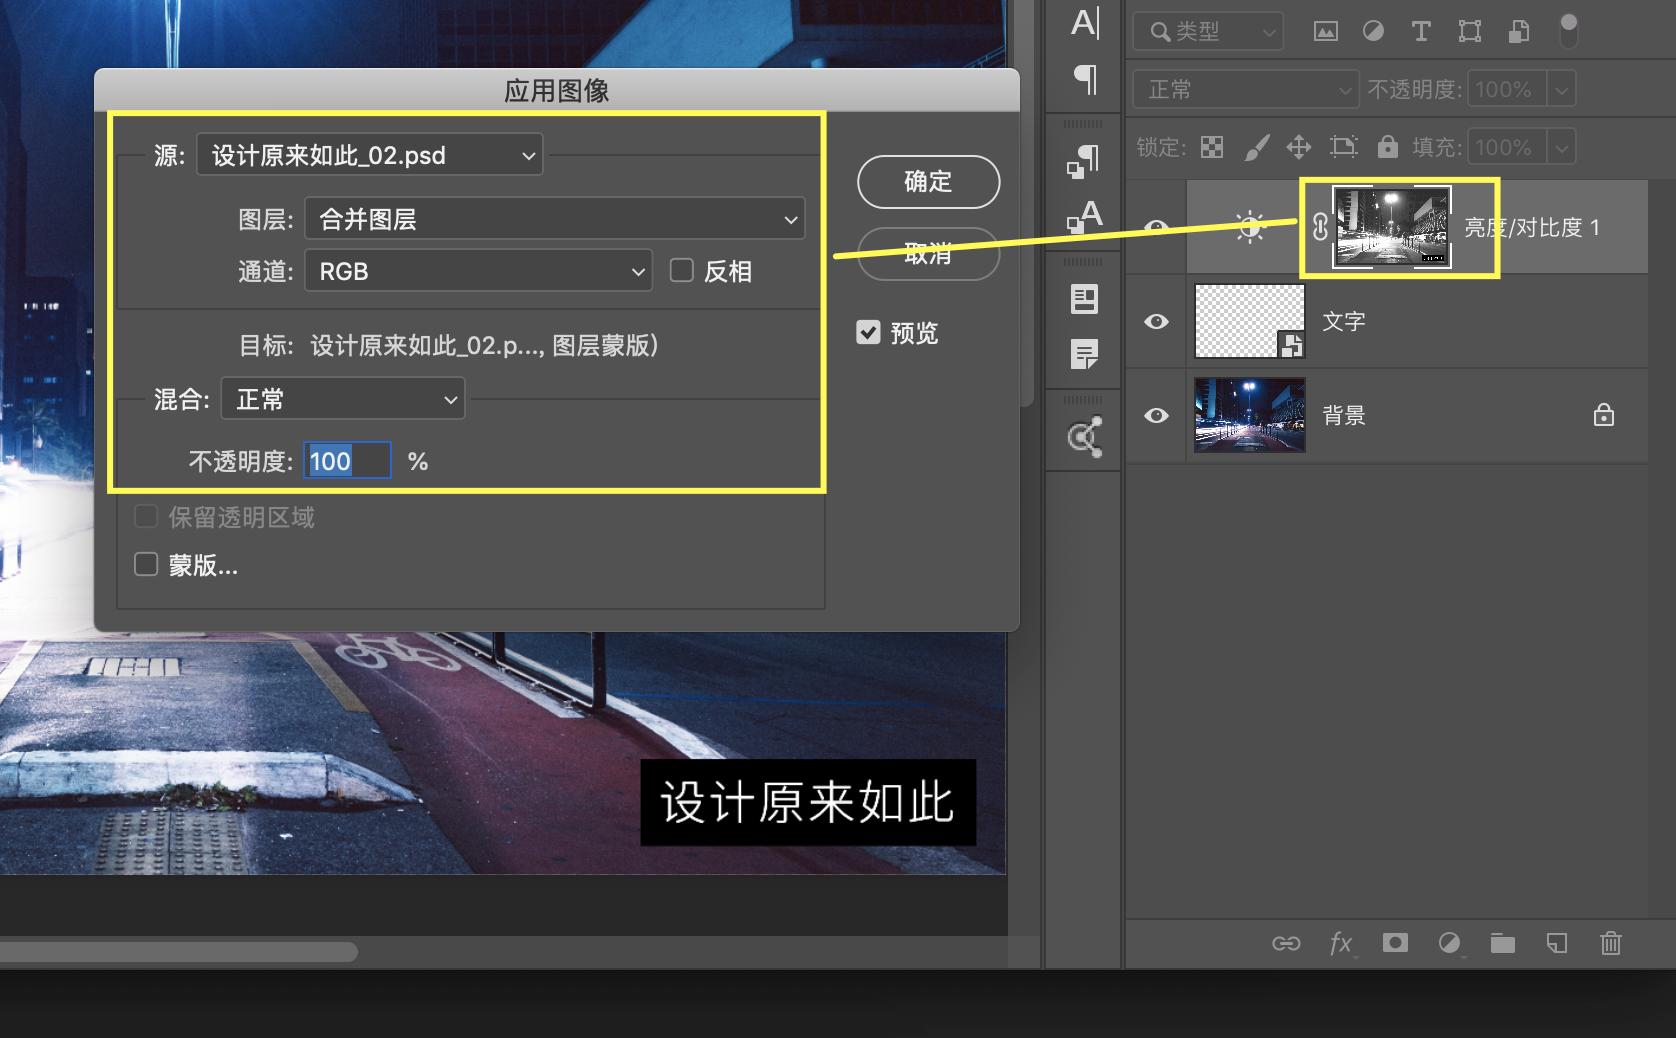Open the 图层 dropdown showing 合并图层
This screenshot has width=1676, height=1038.
click(x=554, y=218)
